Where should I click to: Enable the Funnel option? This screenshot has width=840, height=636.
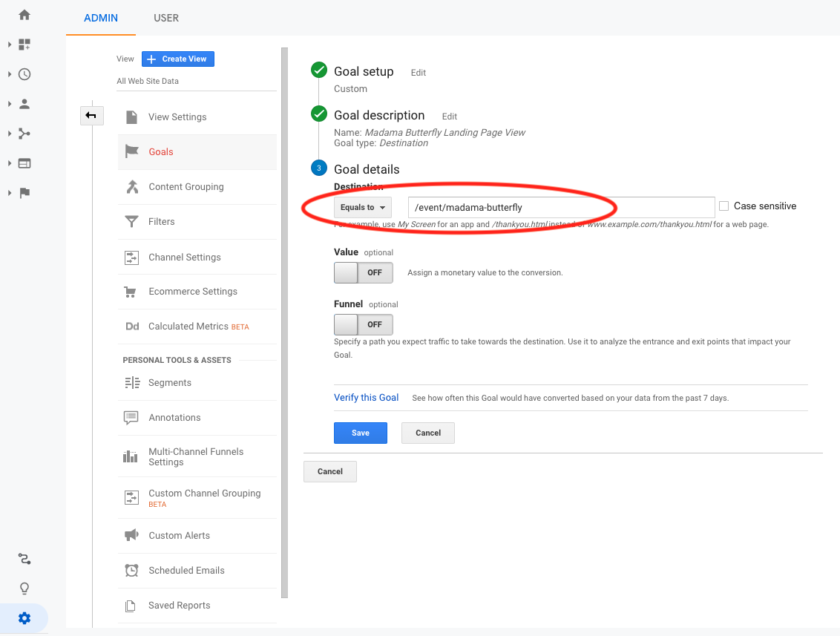[x=363, y=324]
